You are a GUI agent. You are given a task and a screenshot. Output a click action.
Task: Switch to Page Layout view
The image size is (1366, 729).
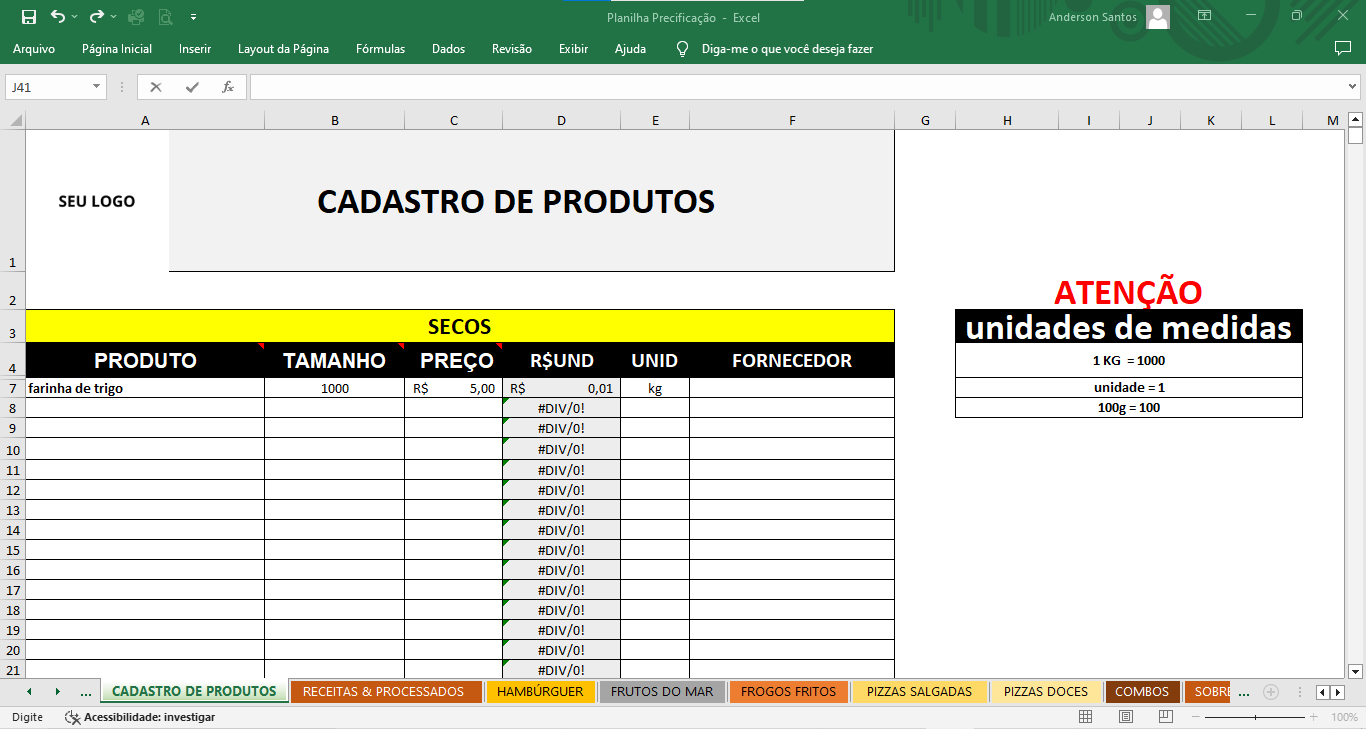(x=1125, y=717)
